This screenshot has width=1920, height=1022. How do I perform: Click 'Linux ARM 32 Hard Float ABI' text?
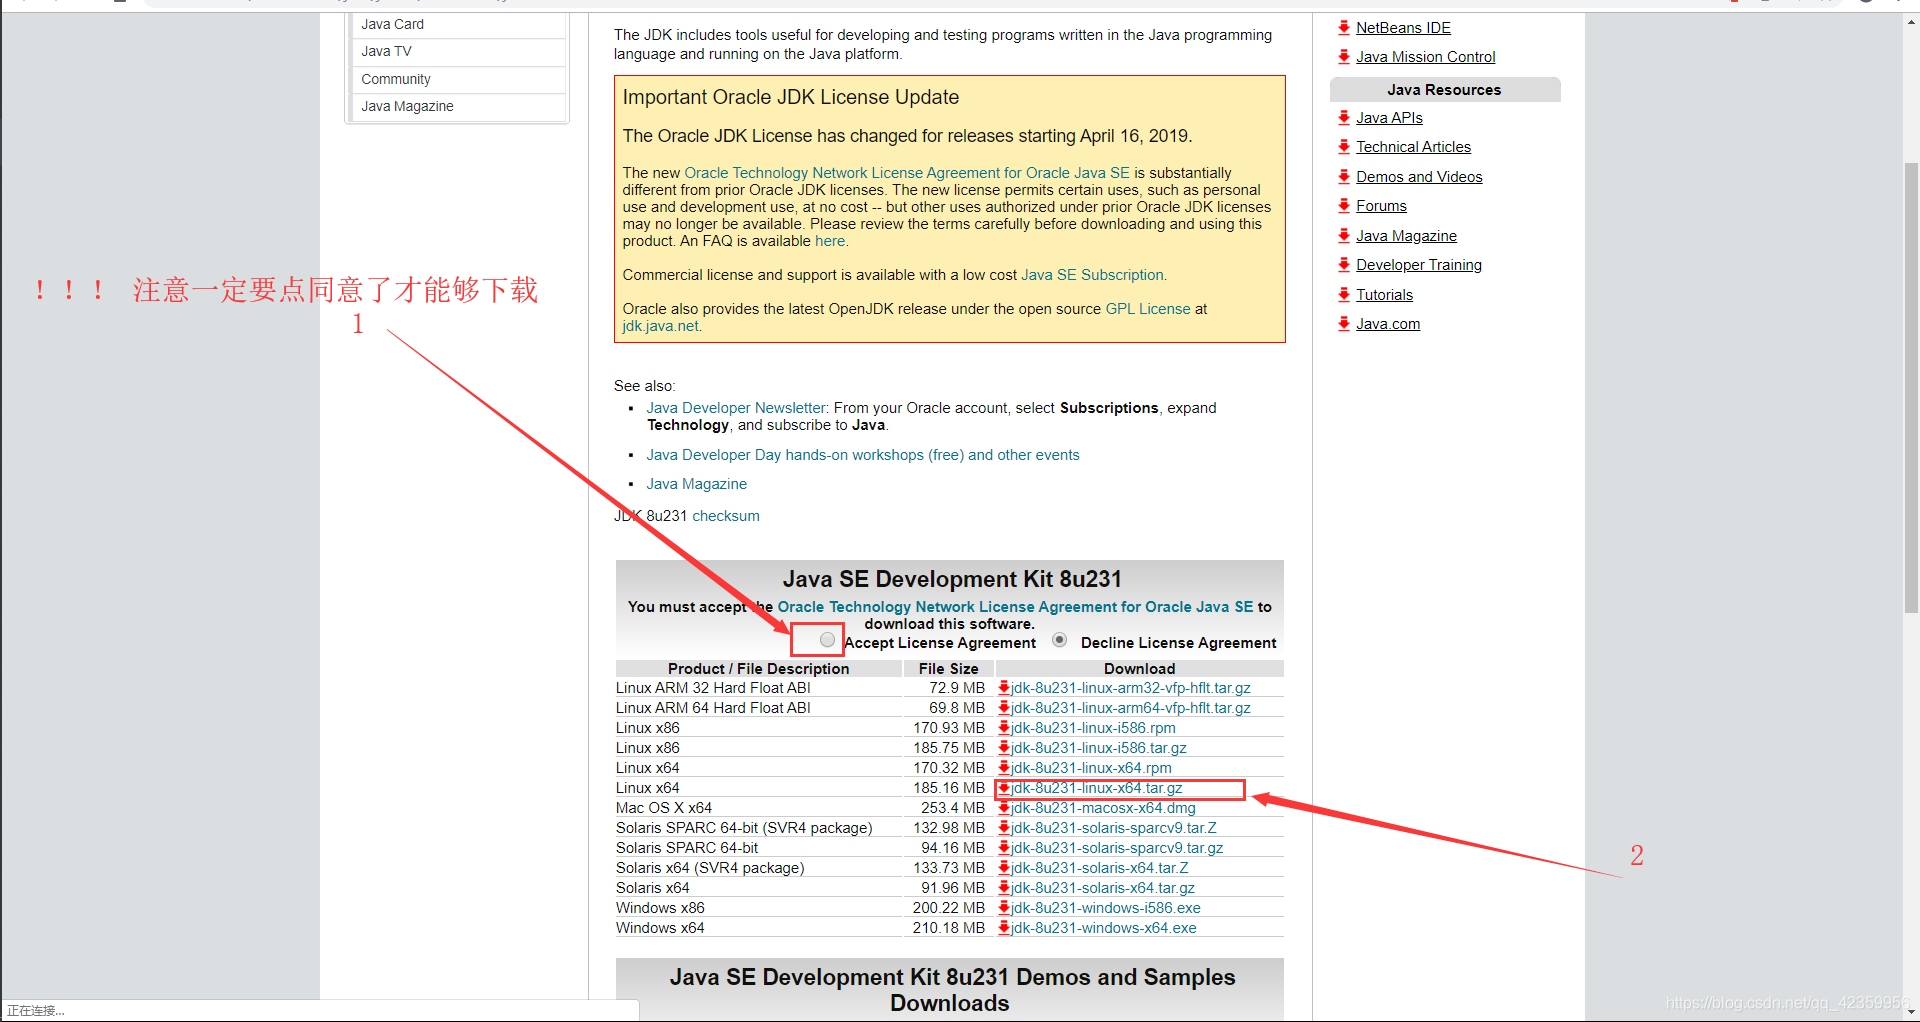coord(713,688)
